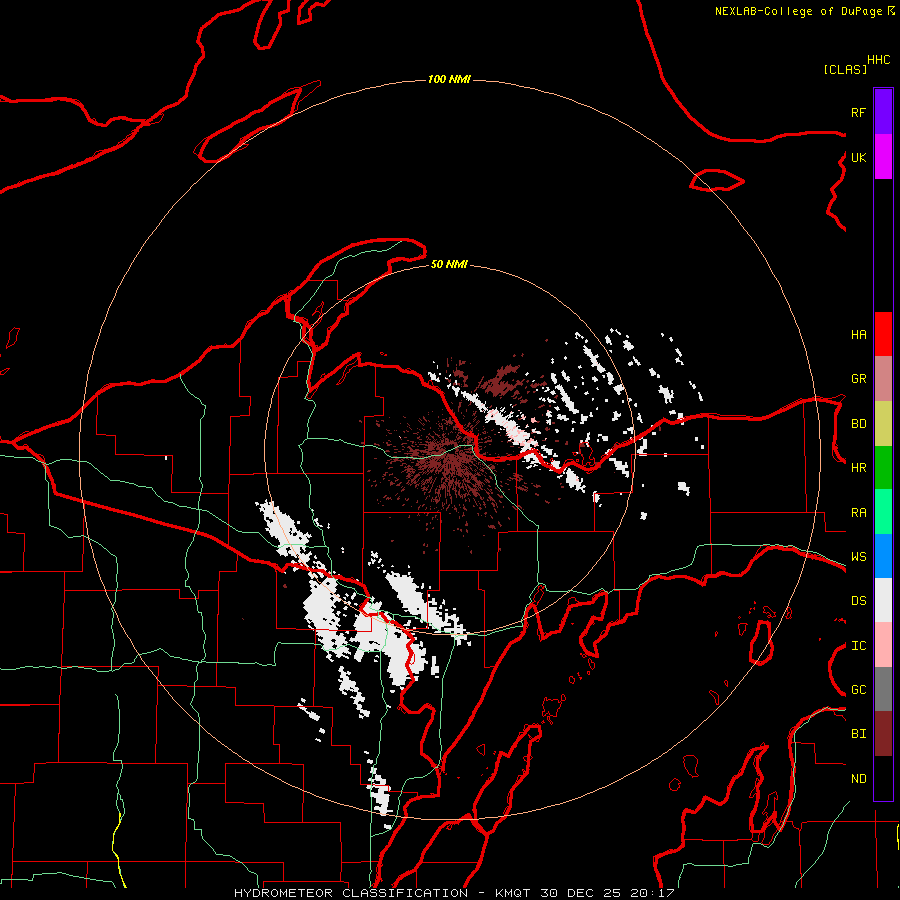The image size is (900, 900).
Task: Click the DS white legend swatch
Action: click(883, 600)
